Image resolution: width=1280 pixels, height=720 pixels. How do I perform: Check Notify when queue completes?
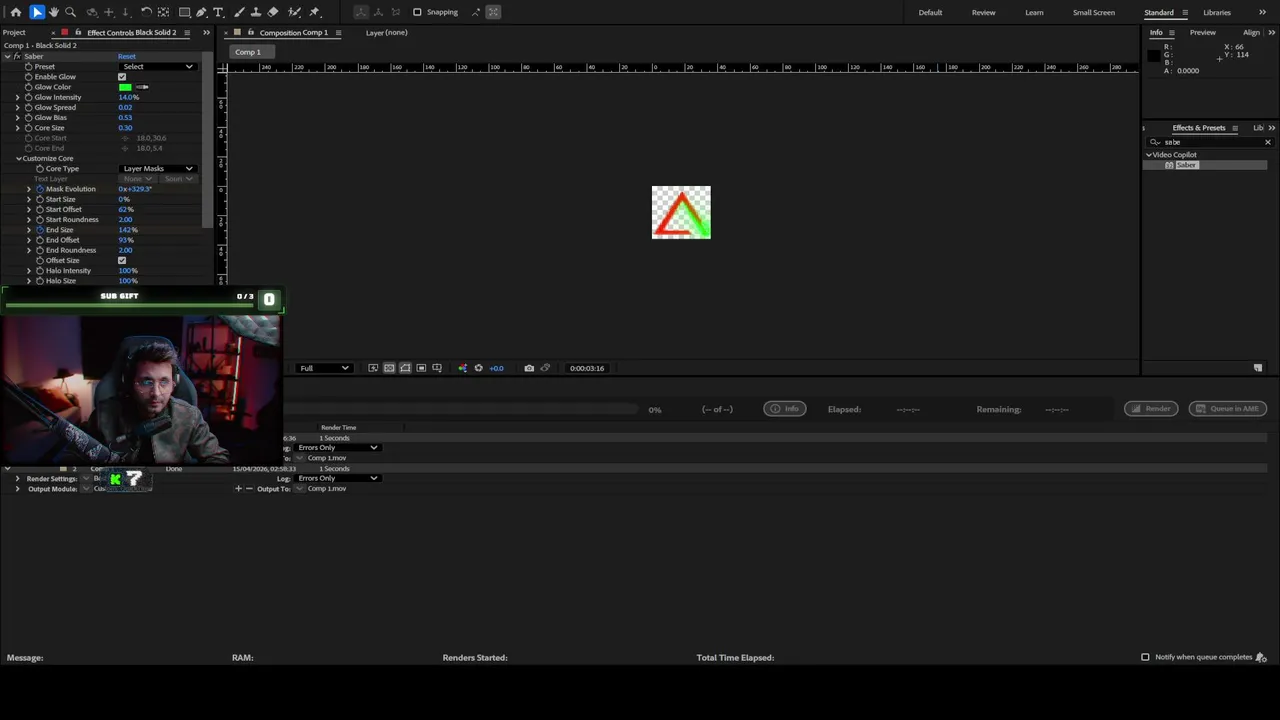(1145, 657)
